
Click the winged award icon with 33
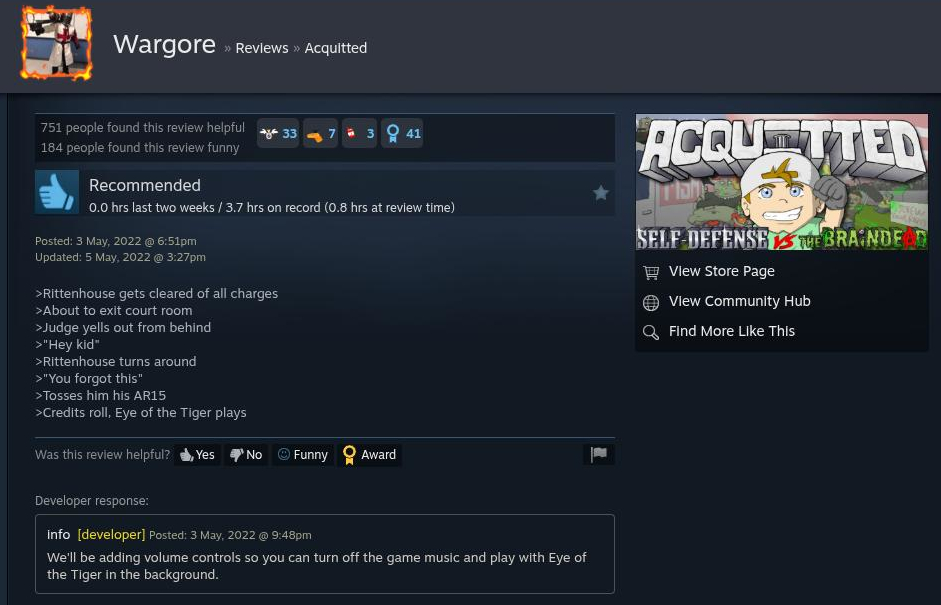[x=278, y=133]
